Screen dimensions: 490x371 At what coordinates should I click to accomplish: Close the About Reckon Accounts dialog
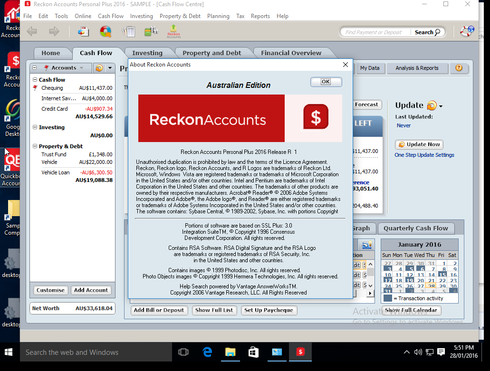point(345,65)
